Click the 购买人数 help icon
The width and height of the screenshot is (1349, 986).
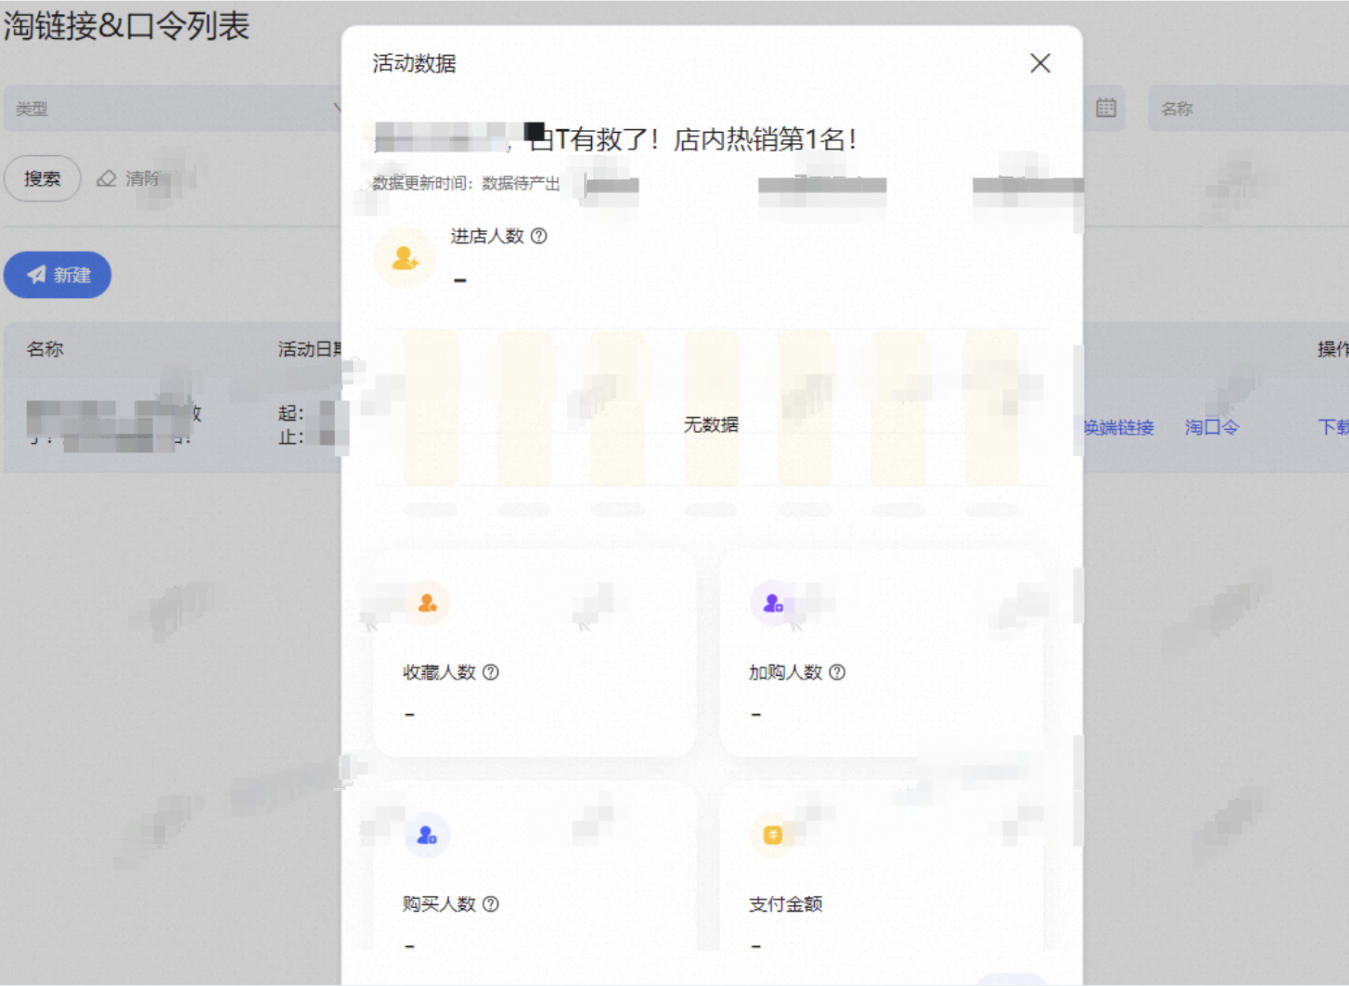(491, 904)
